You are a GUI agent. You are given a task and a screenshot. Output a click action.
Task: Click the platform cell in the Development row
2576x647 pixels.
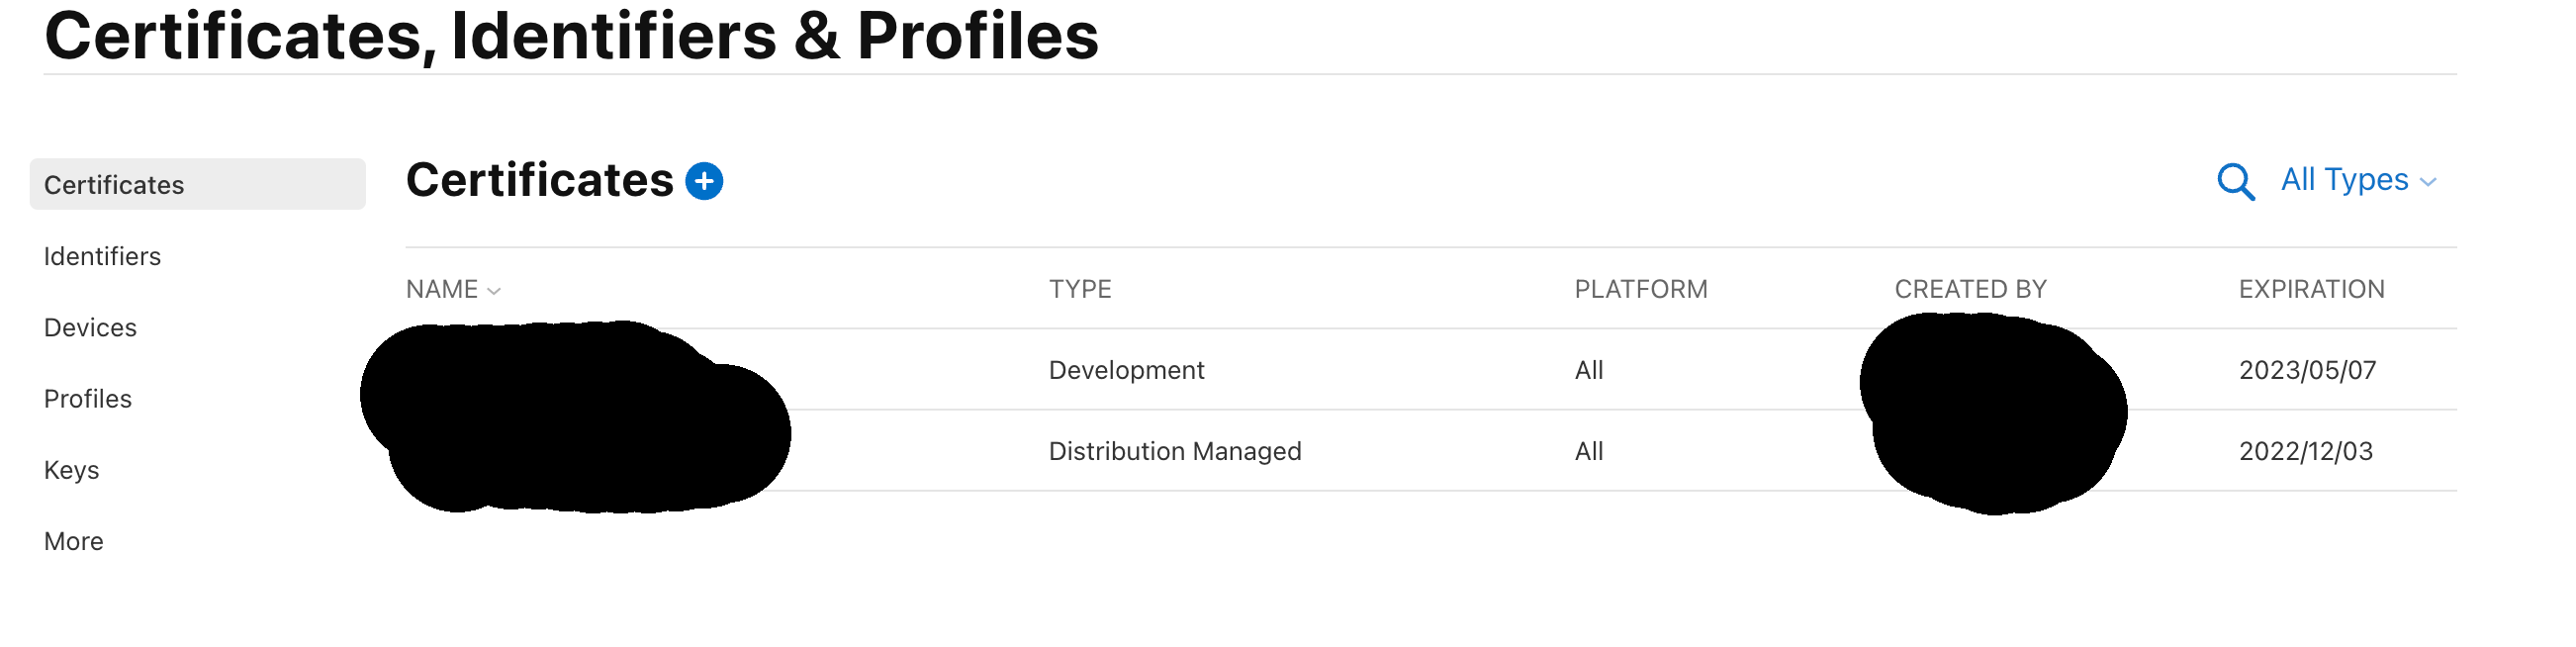coord(1588,370)
